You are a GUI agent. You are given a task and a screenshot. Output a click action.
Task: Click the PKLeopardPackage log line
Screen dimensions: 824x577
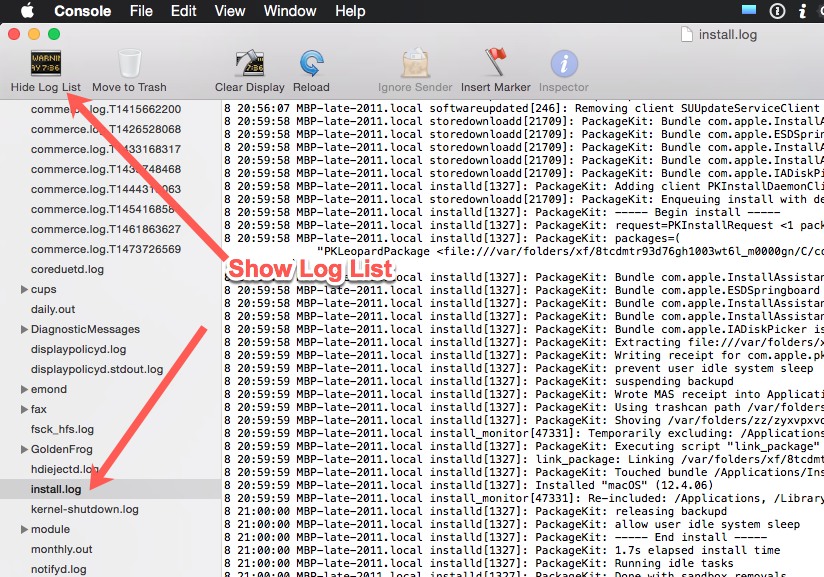pyautogui.click(x=570, y=251)
